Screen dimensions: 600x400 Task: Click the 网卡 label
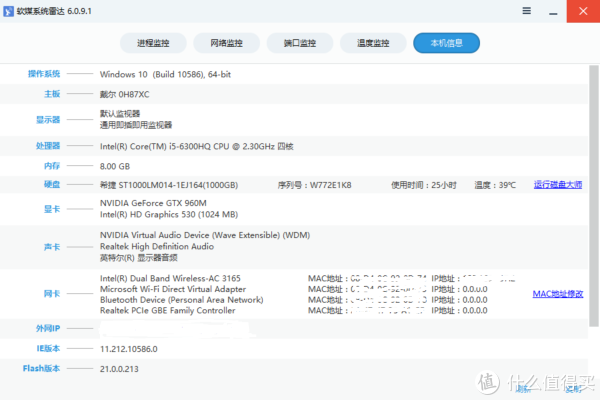pos(52,294)
